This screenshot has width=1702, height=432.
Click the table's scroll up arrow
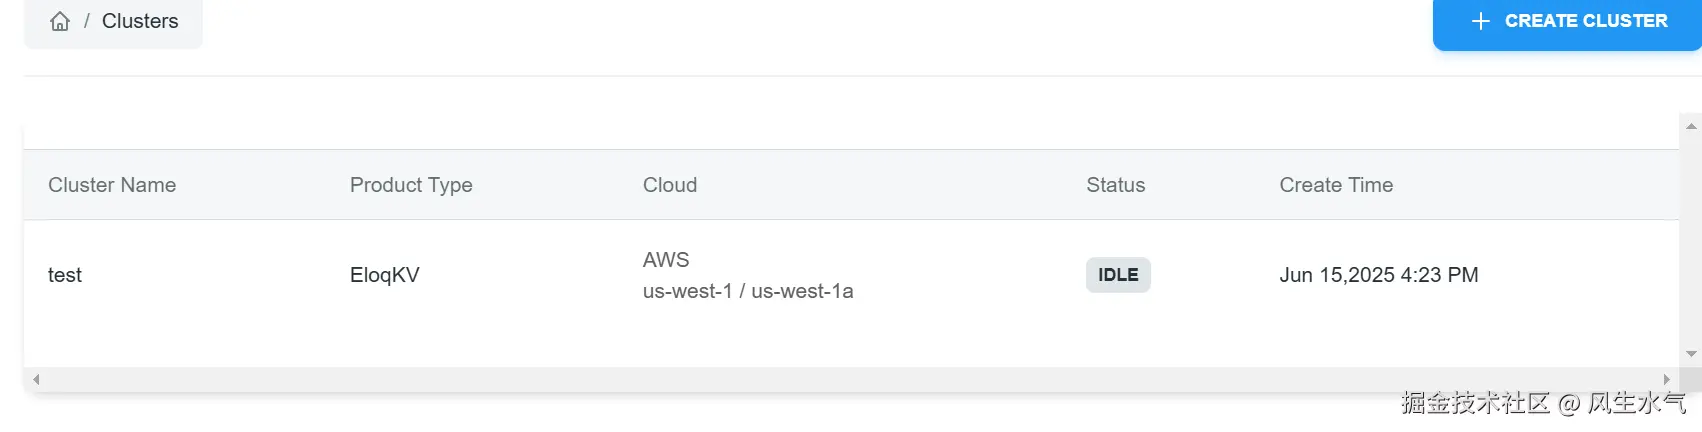coord(1691,127)
